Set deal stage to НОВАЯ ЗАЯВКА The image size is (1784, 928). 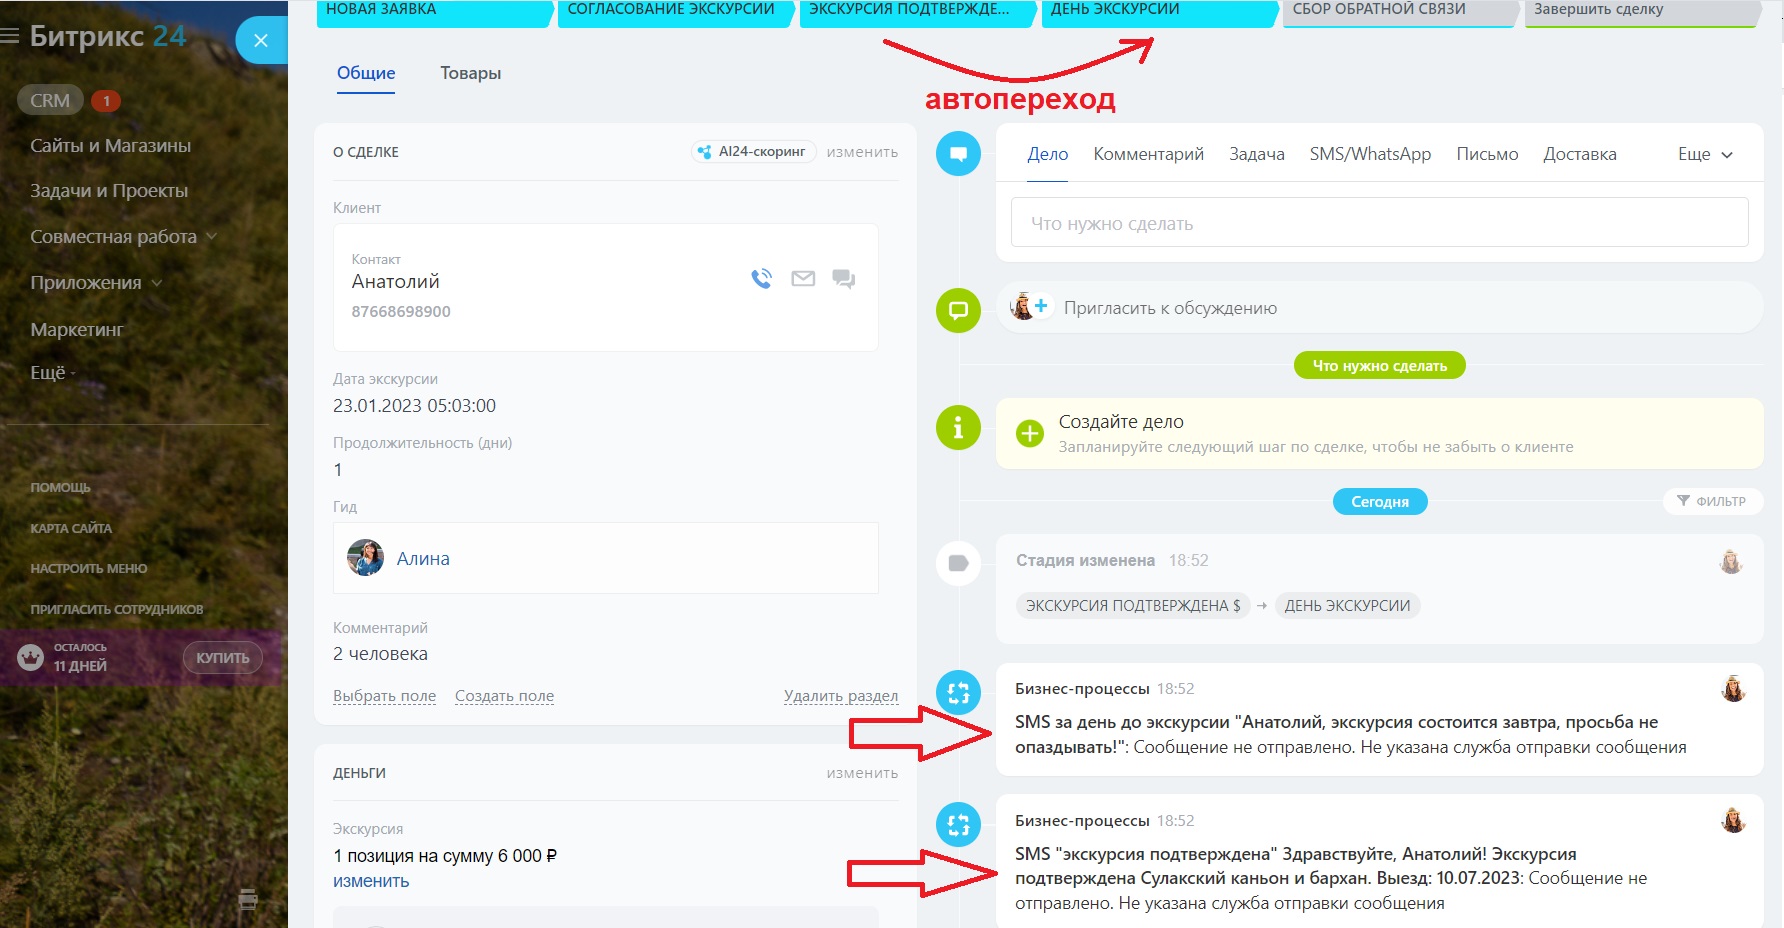(435, 13)
